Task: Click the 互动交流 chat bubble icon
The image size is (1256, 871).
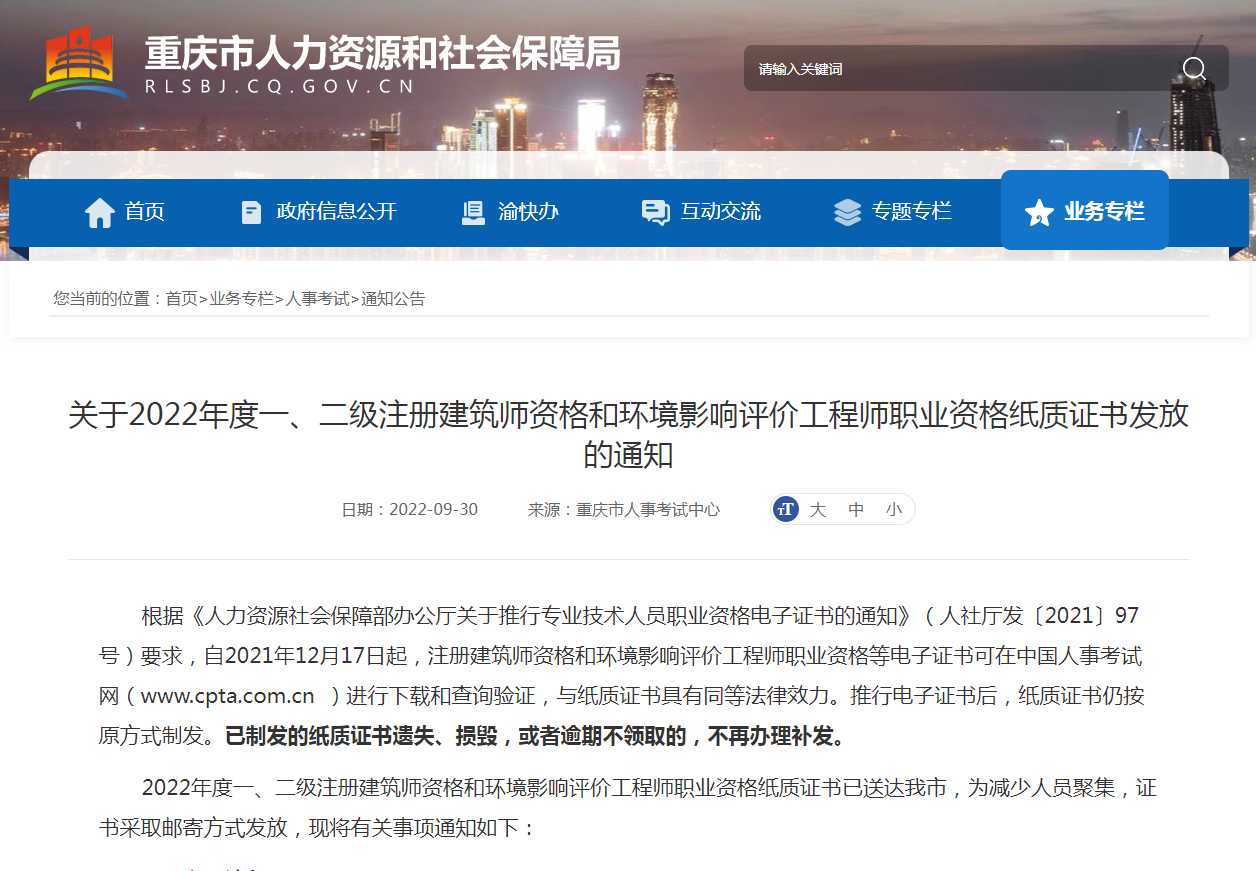Action: click(x=655, y=212)
